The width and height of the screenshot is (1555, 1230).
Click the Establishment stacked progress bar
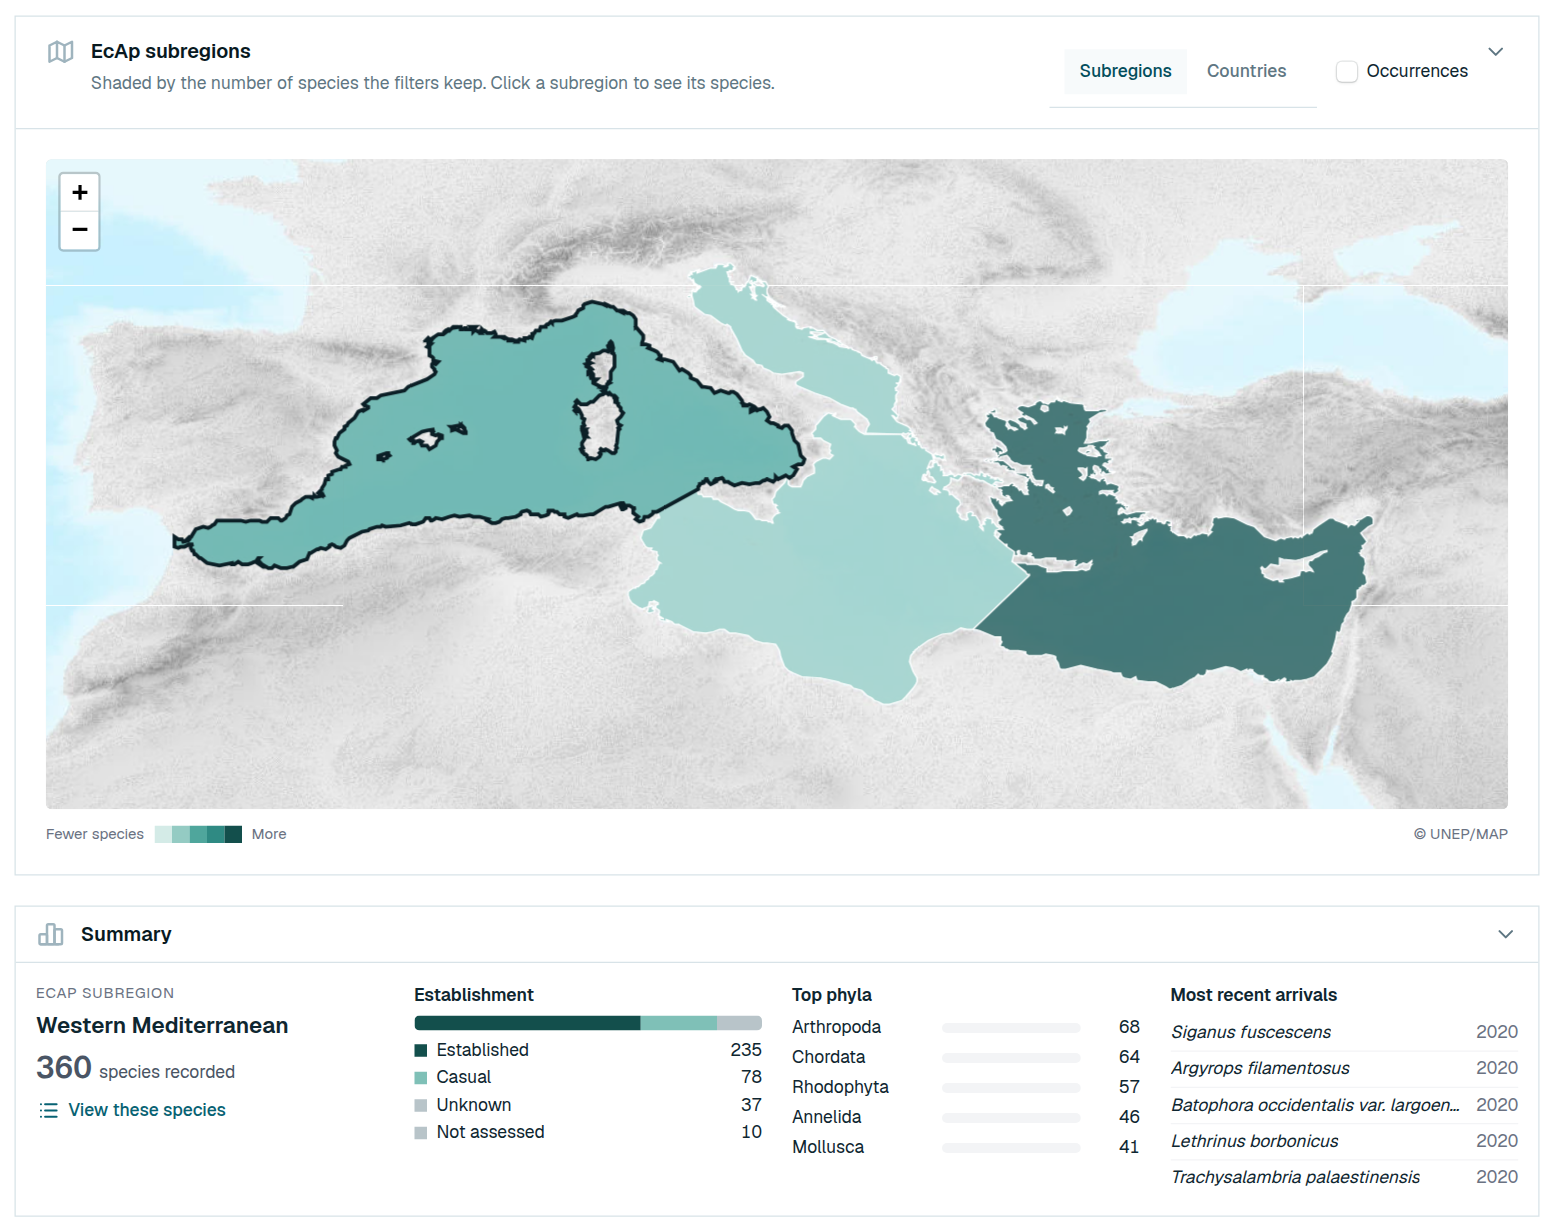click(x=588, y=1023)
